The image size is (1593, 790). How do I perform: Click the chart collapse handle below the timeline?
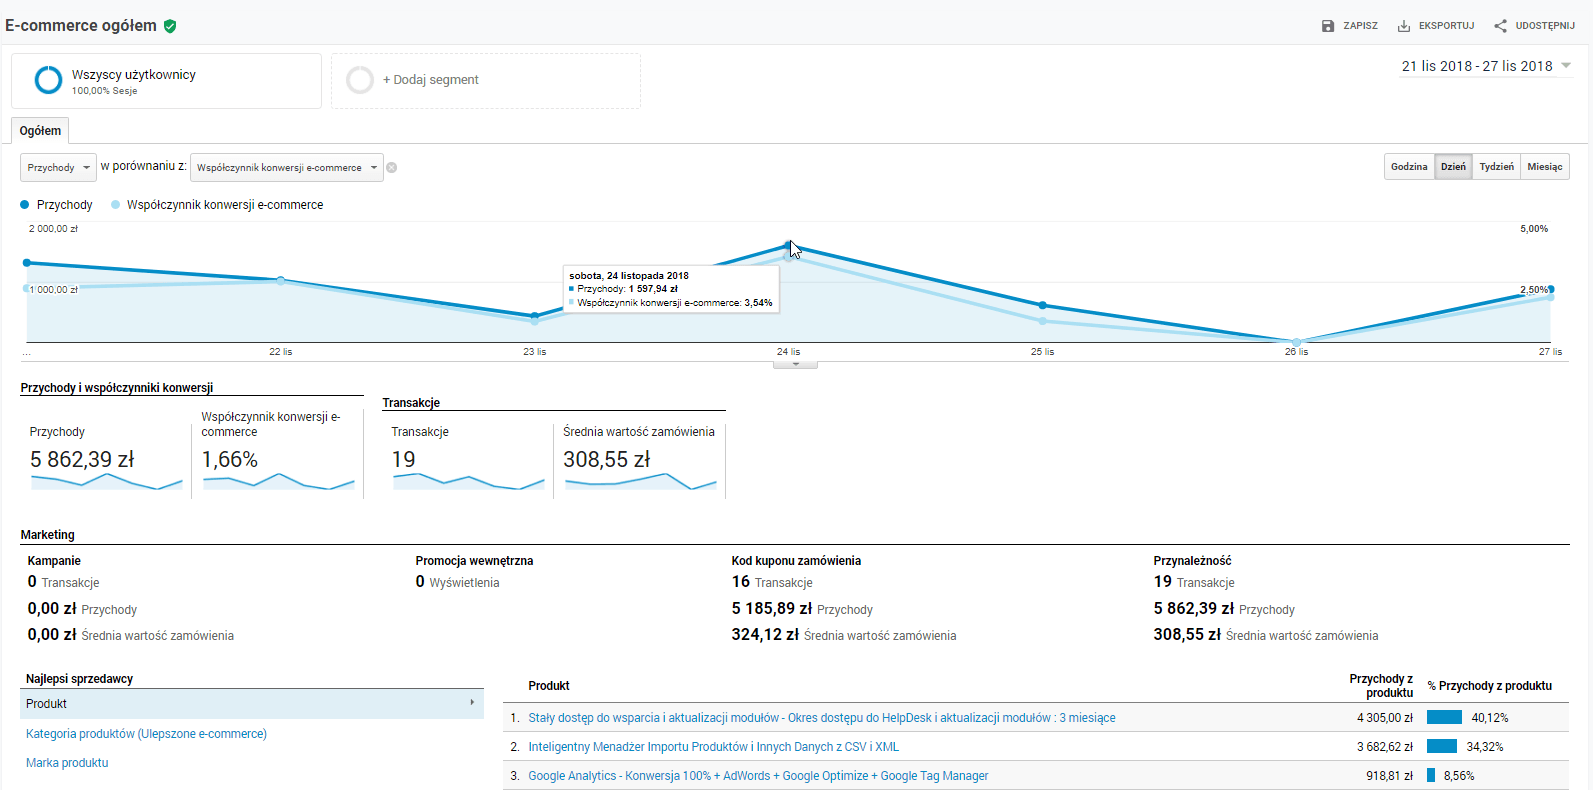click(795, 365)
